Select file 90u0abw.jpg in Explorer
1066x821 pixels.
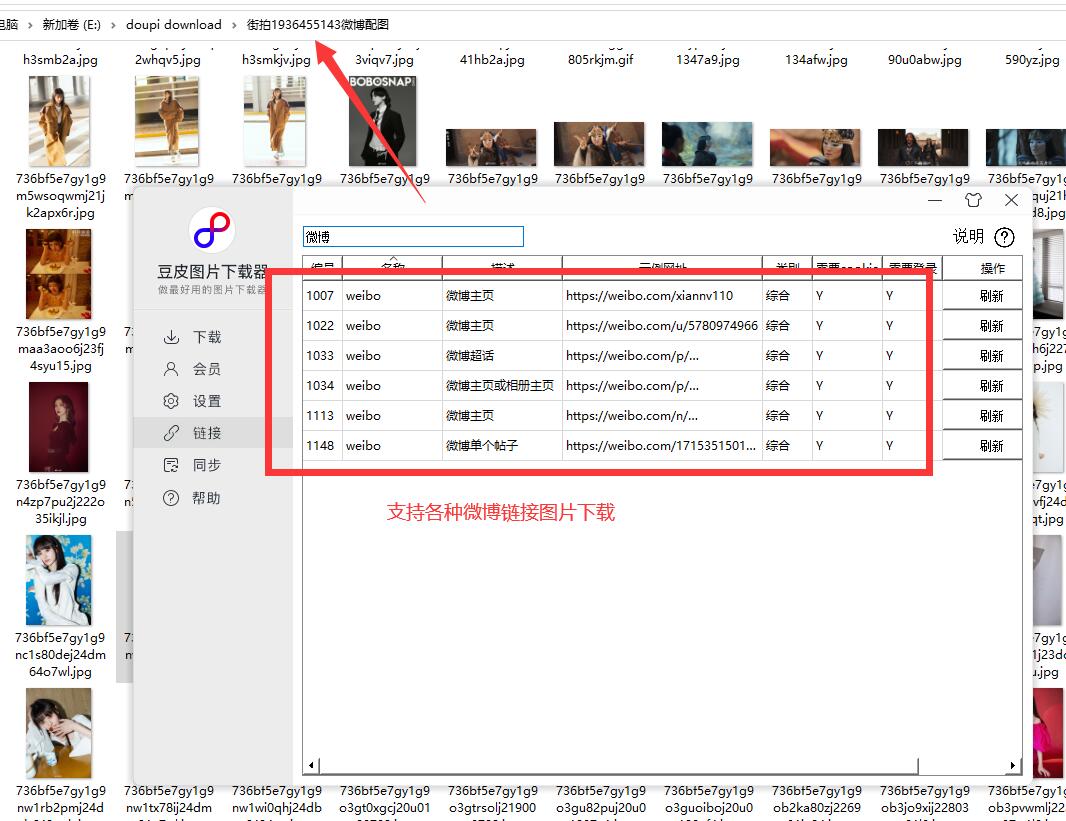[925, 59]
